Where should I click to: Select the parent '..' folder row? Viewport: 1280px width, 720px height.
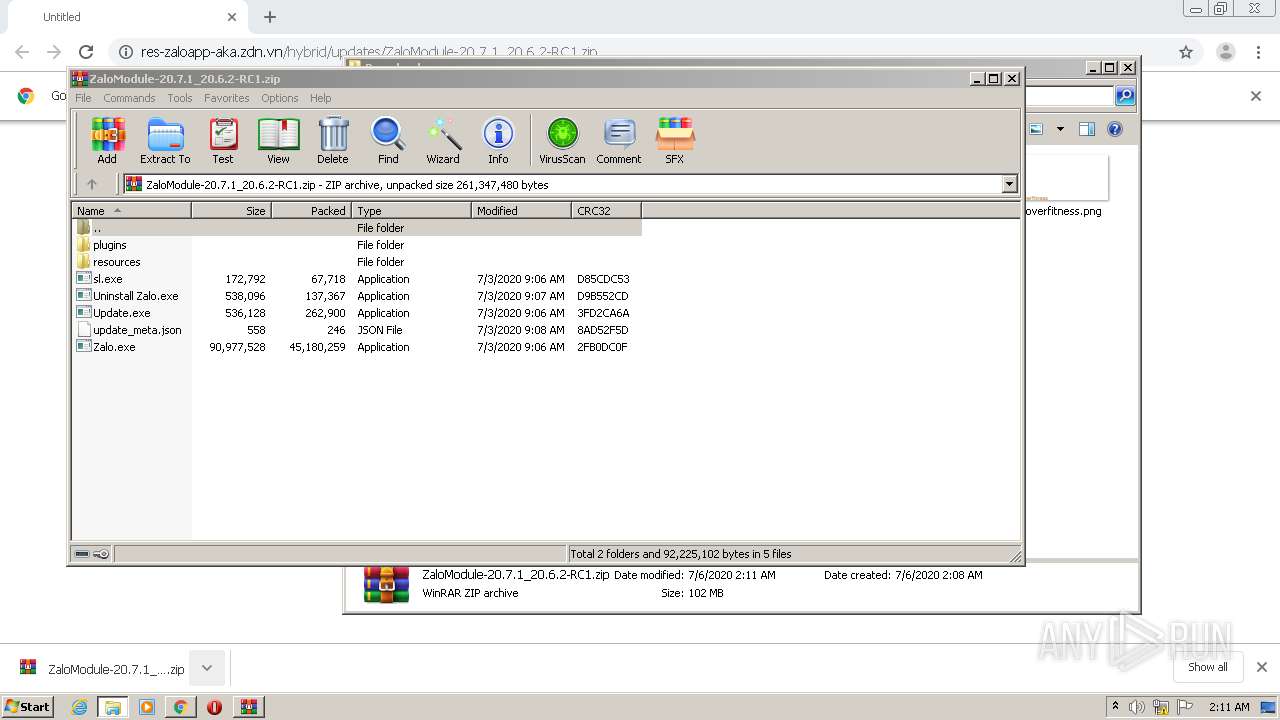click(x=356, y=228)
